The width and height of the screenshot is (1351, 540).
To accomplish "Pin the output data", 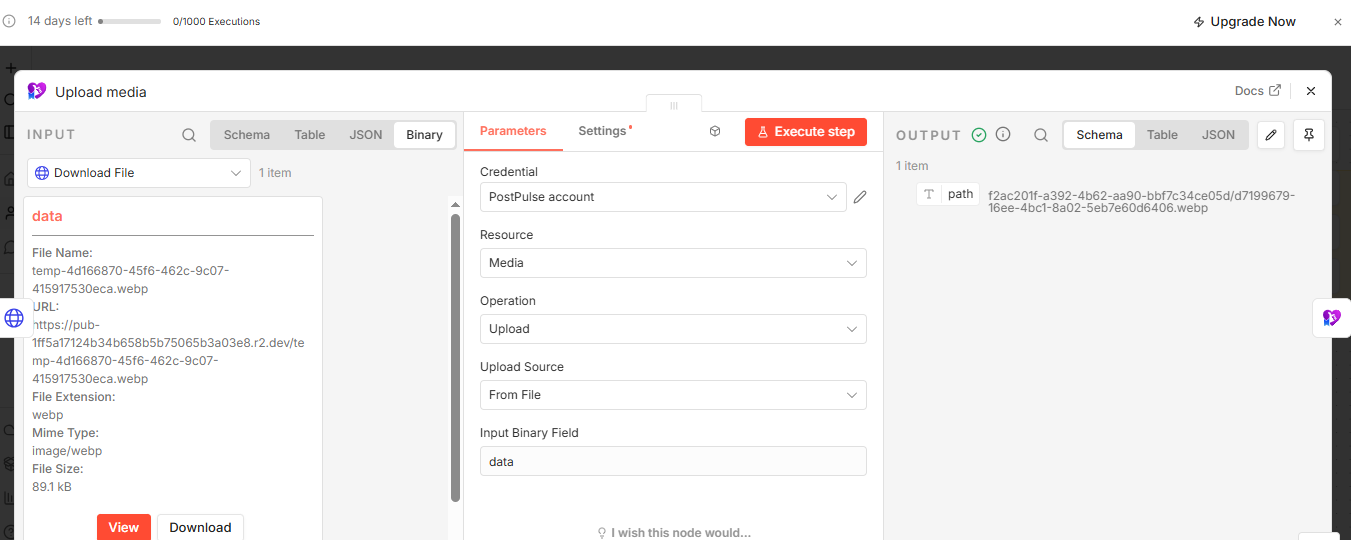I will click(1309, 135).
